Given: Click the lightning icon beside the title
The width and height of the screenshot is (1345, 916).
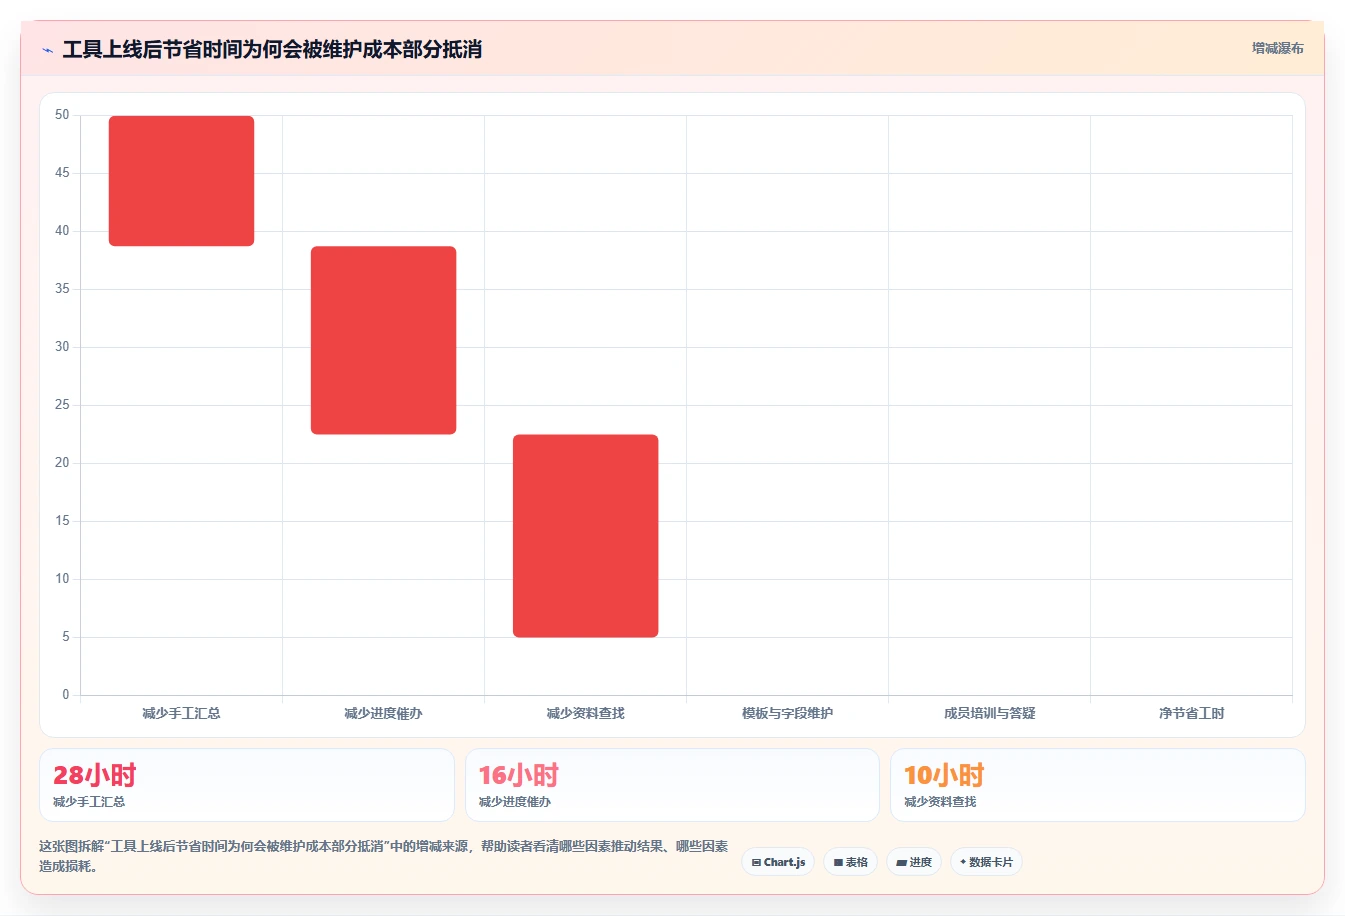Looking at the screenshot, I should pos(47,50).
